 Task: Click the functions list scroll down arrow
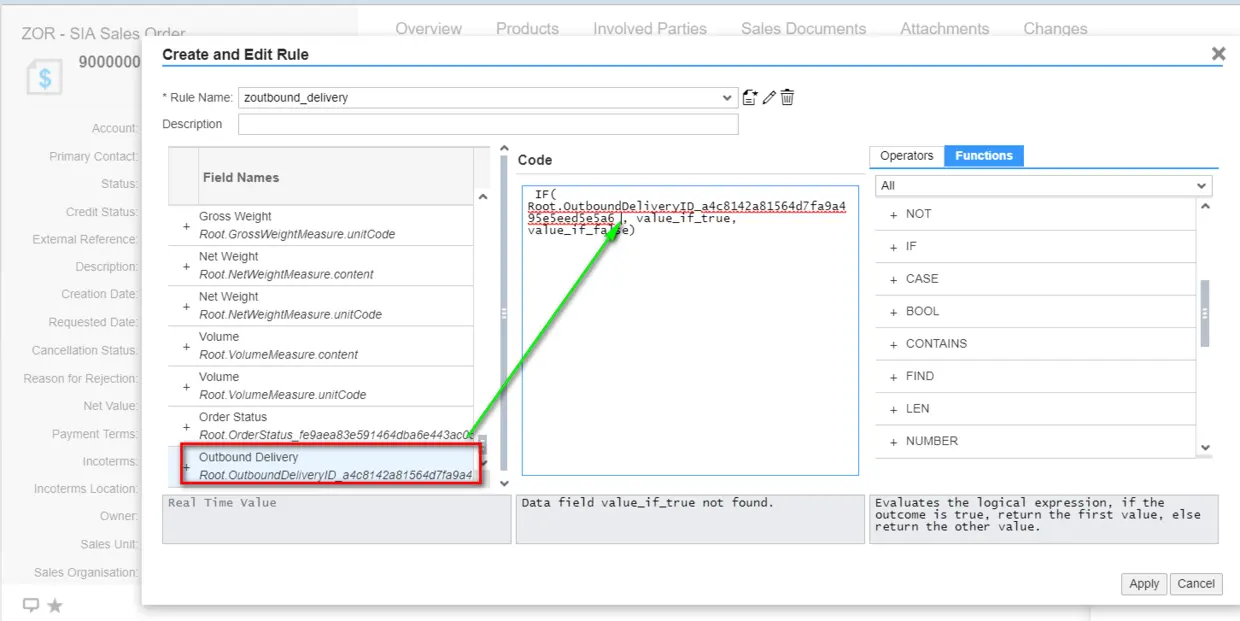(1205, 448)
